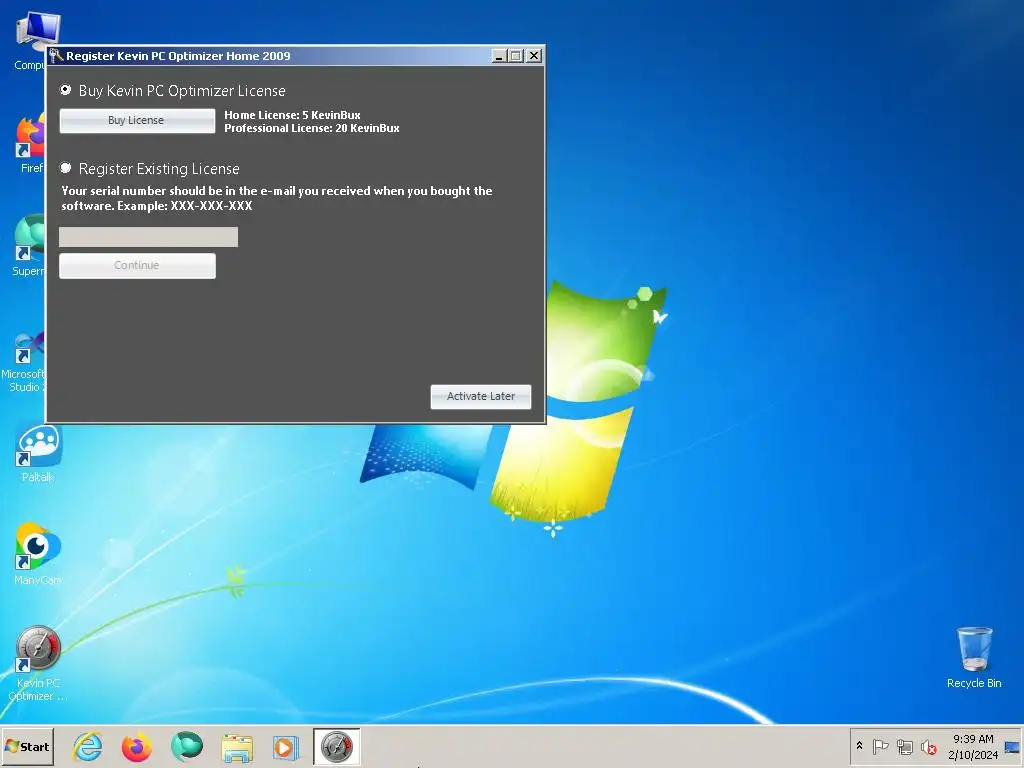Show hidden icons in system tray
The image size is (1024, 768).
[x=859, y=746]
